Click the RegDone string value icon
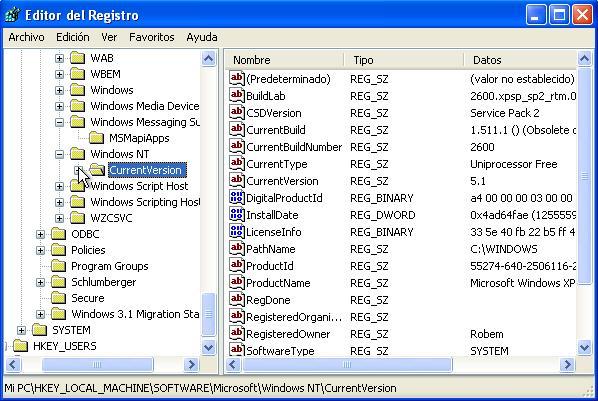598x401 pixels. (236, 300)
